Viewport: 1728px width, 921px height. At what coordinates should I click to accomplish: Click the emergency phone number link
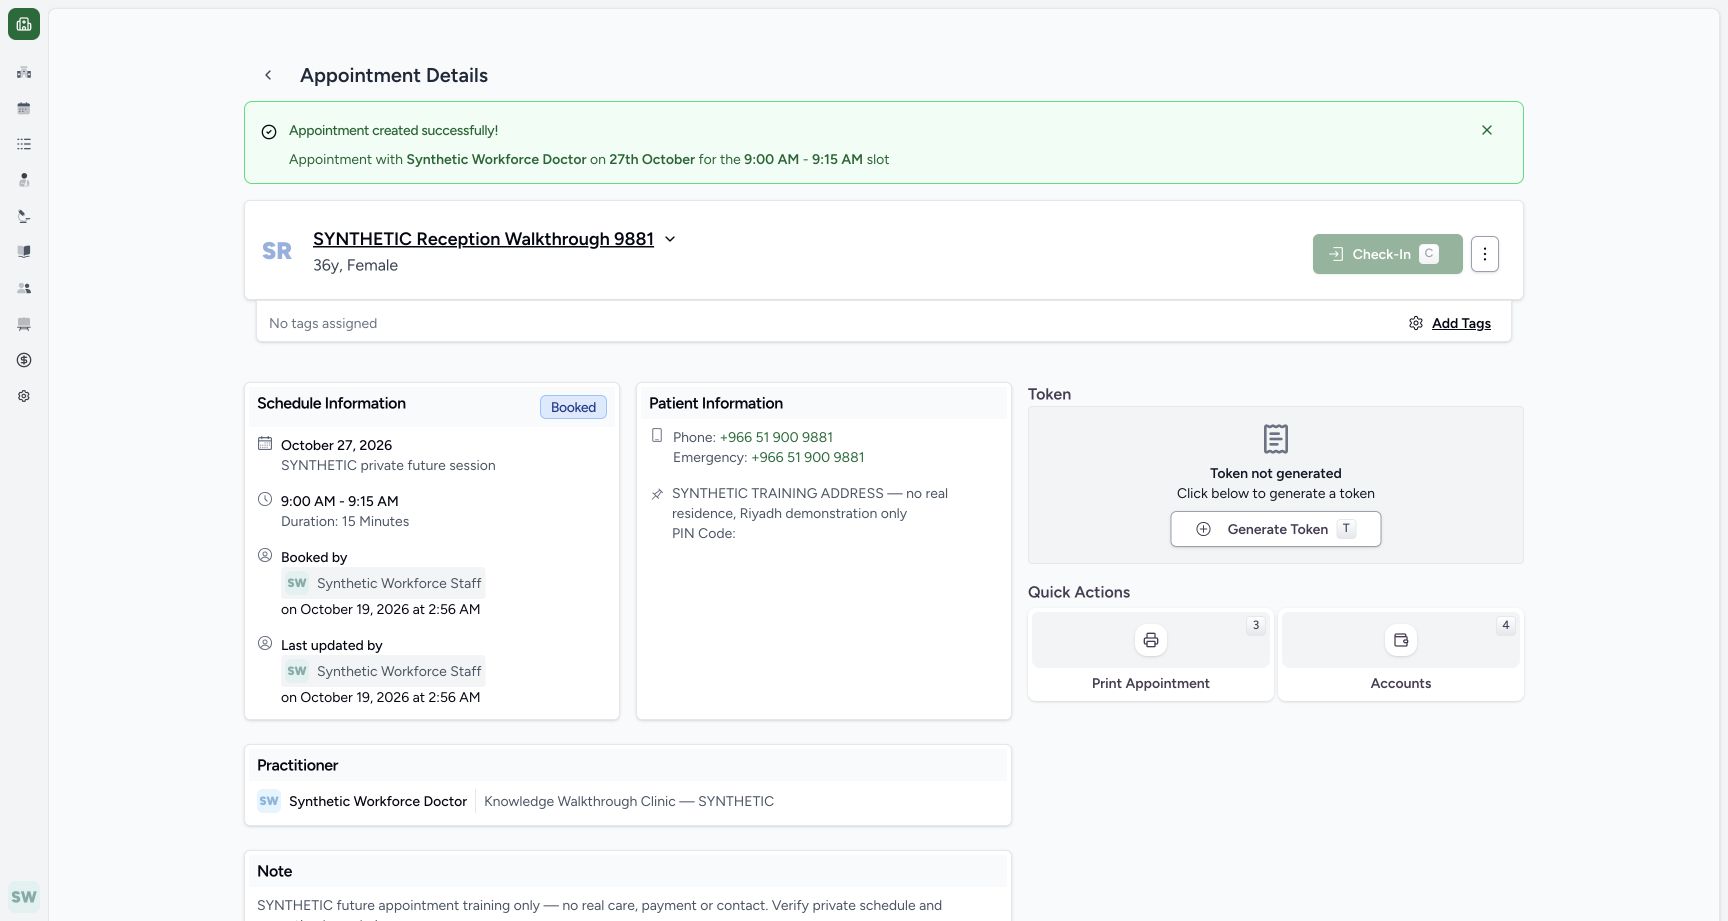click(808, 457)
